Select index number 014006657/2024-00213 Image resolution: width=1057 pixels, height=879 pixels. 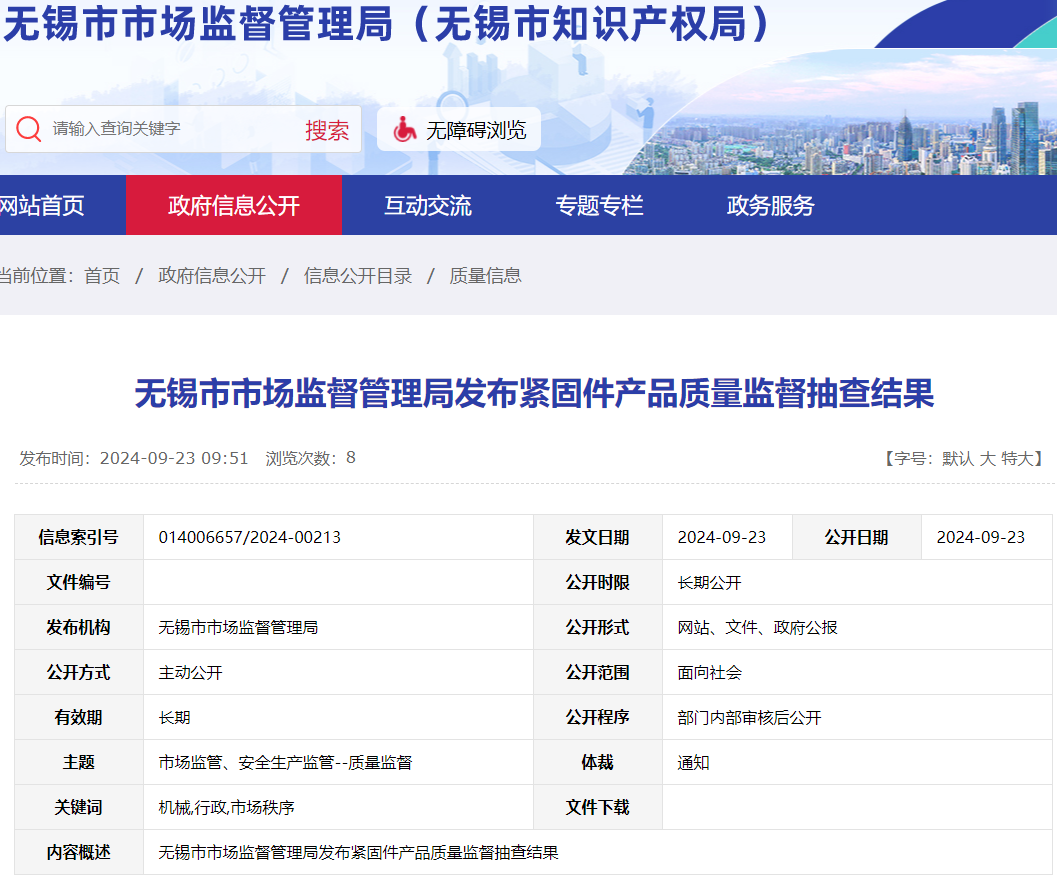[249, 537]
